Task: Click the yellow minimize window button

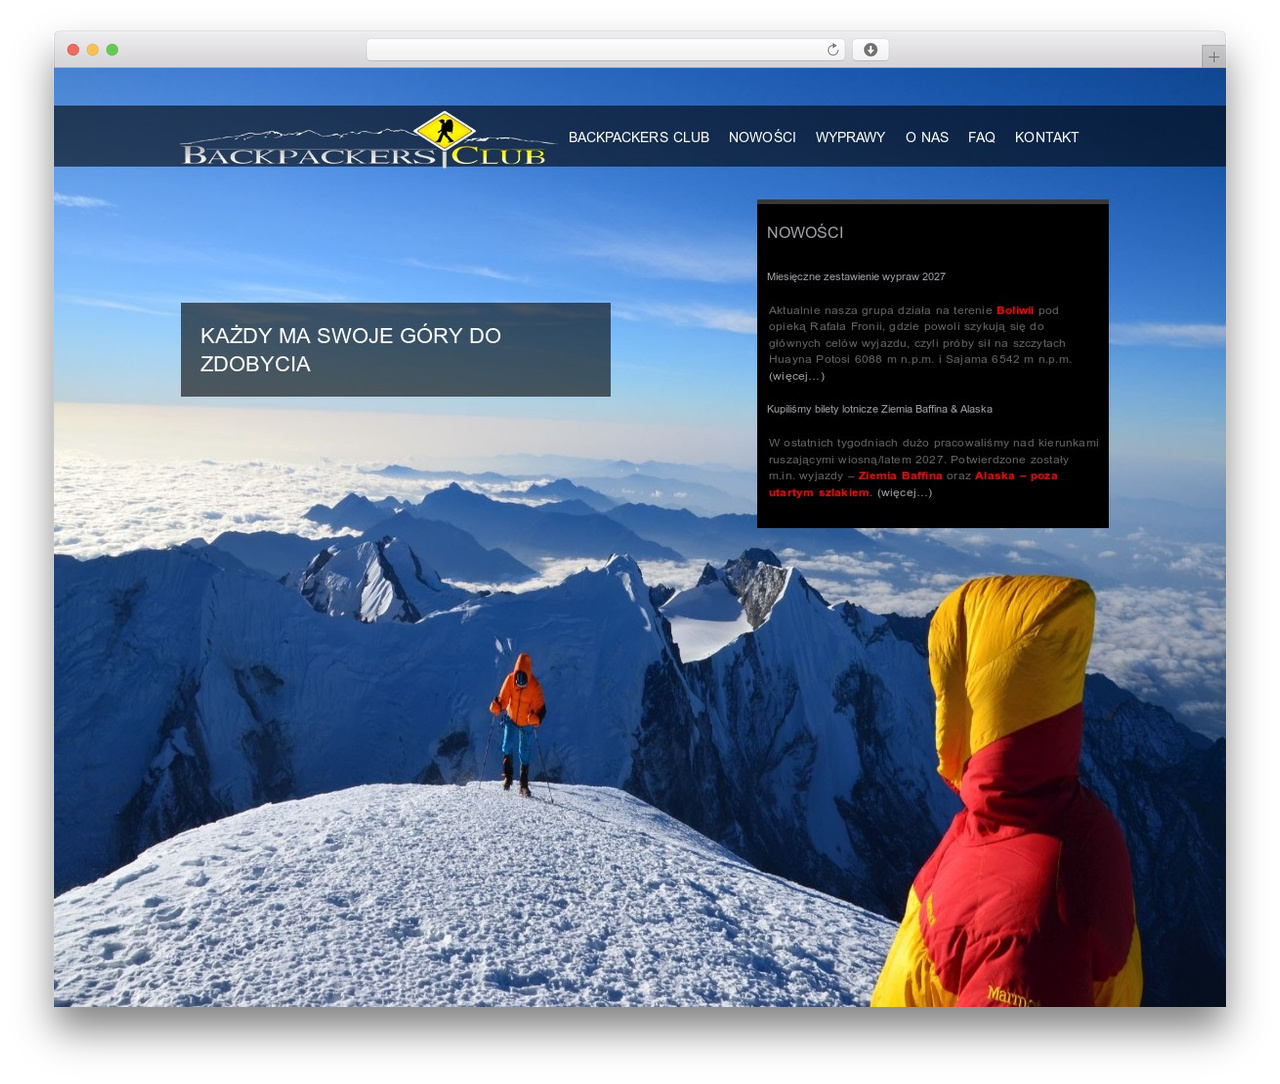Action: click(x=92, y=50)
